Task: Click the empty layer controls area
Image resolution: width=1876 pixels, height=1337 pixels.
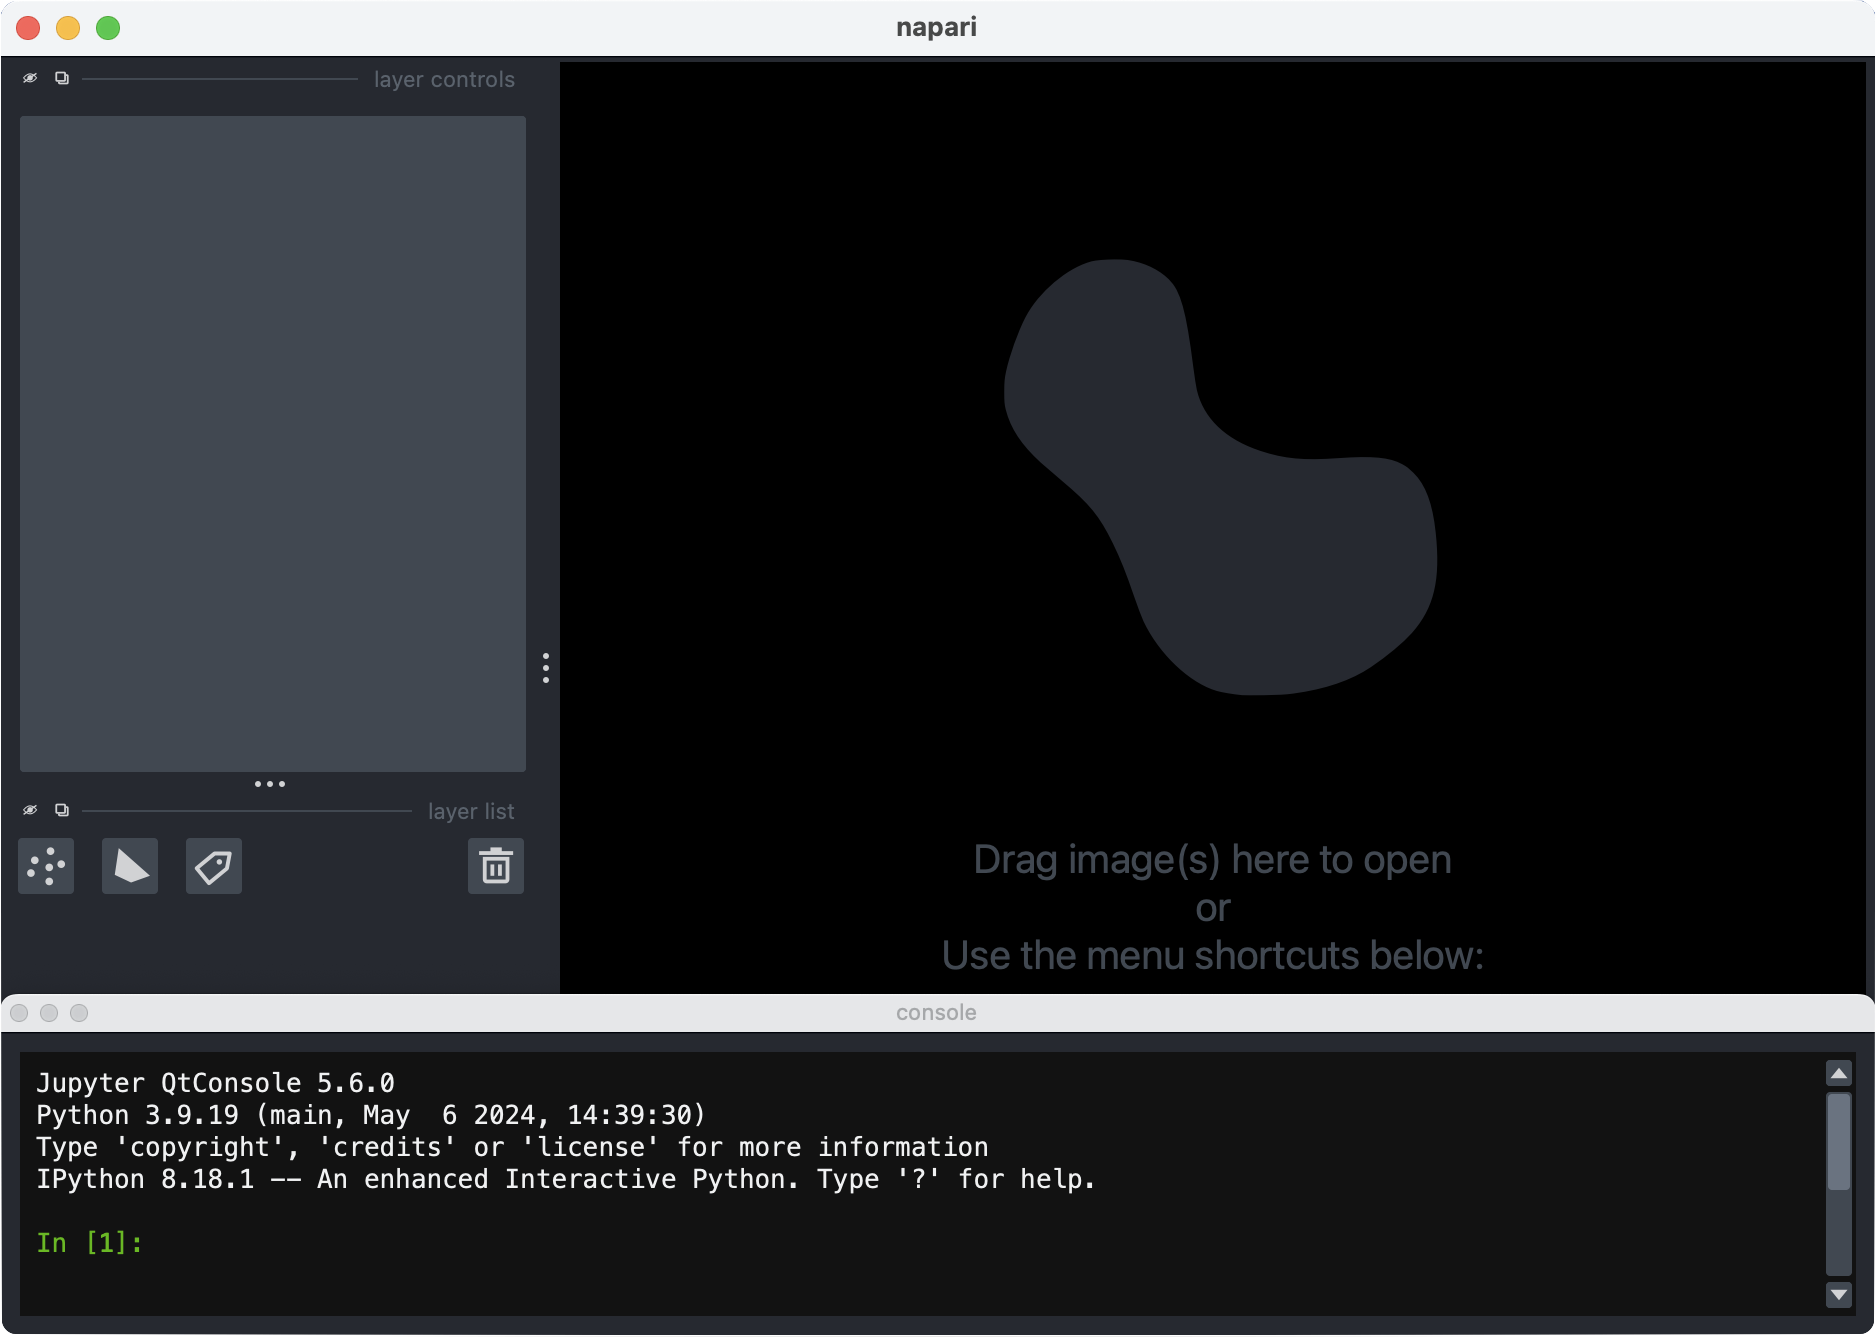Action: (x=273, y=444)
